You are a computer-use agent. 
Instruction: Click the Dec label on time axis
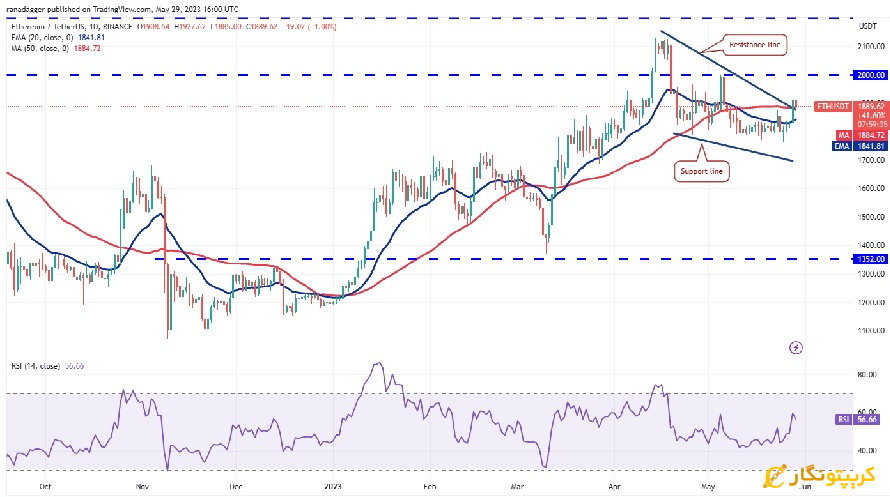(x=235, y=487)
